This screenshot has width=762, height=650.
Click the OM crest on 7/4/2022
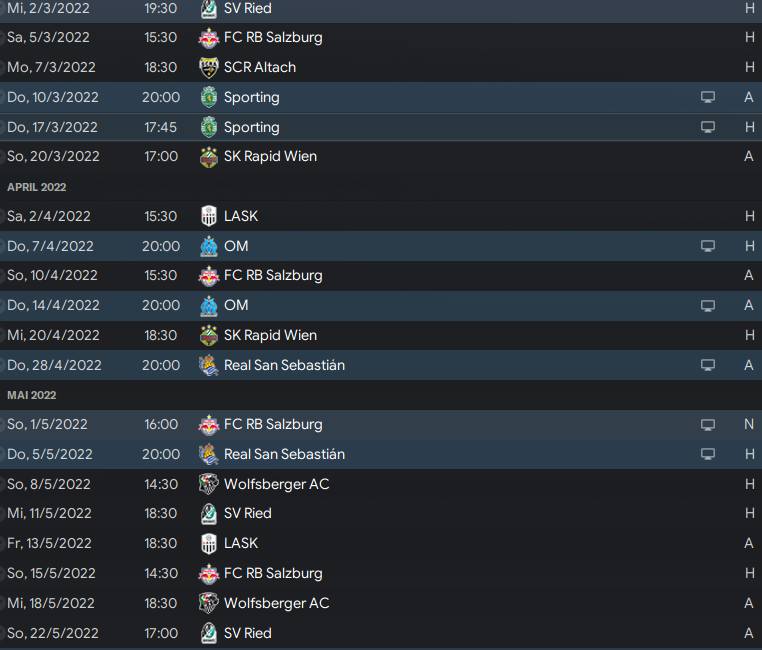click(x=209, y=246)
